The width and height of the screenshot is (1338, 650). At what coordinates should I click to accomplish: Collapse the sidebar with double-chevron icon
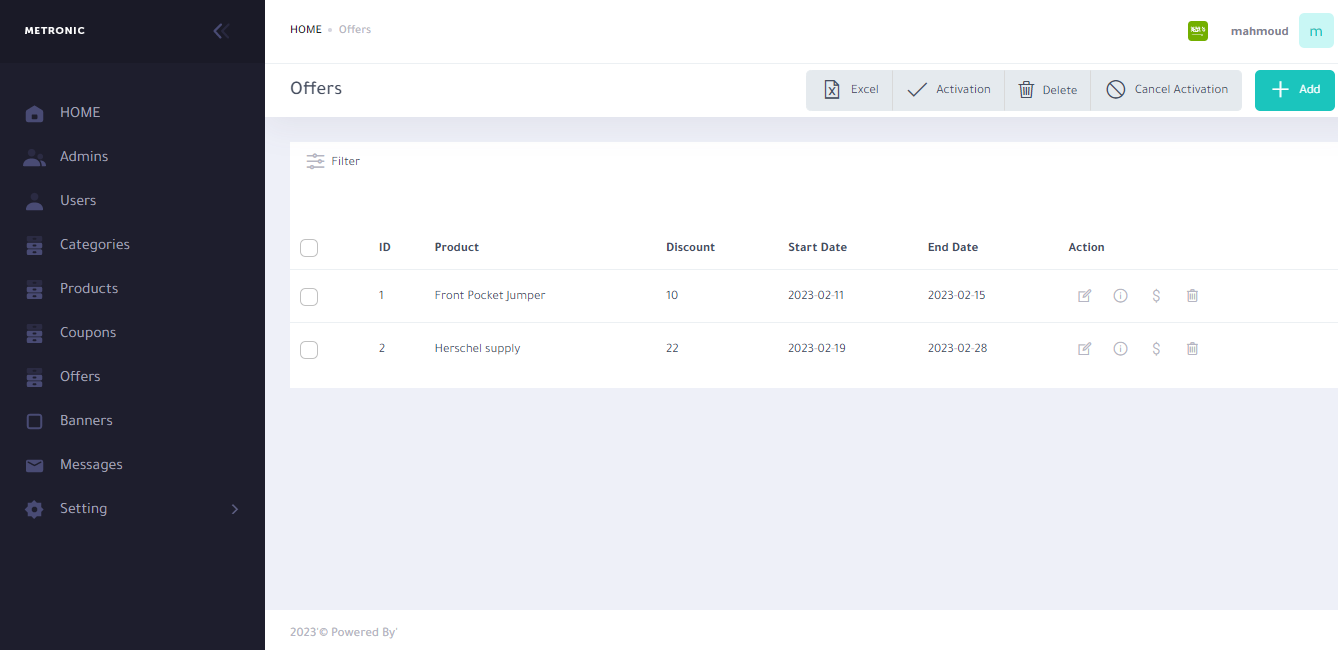tap(221, 31)
